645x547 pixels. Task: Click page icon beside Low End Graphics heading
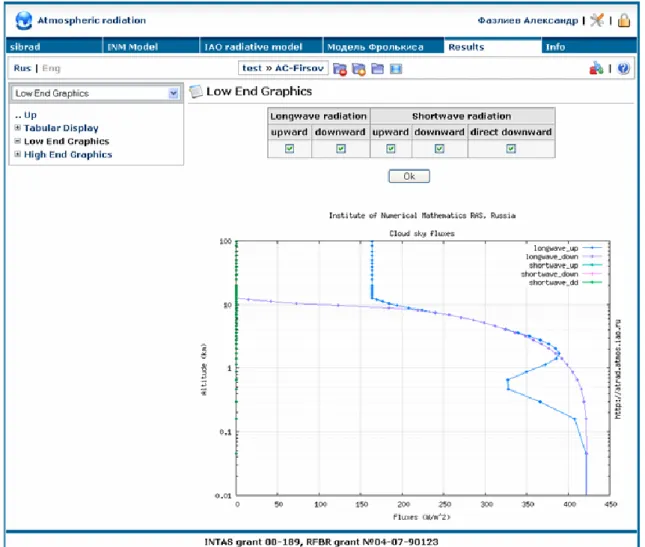[196, 91]
